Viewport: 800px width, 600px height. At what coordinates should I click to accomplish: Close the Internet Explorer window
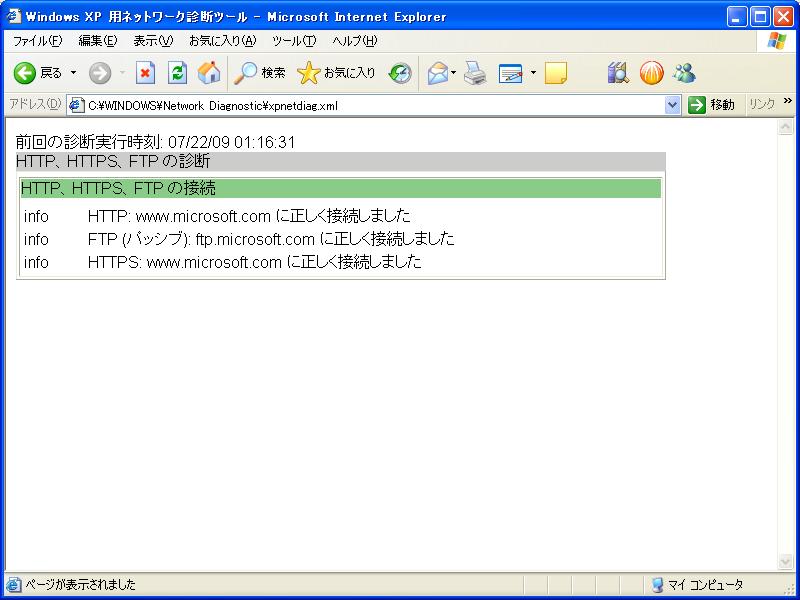click(x=783, y=17)
